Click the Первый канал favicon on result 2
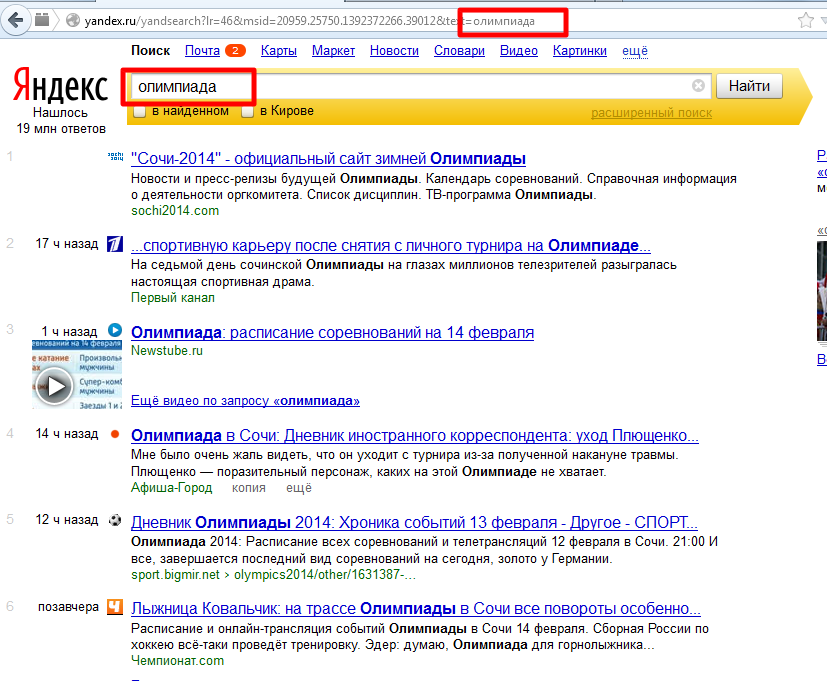The width and height of the screenshot is (827, 681). coord(115,244)
